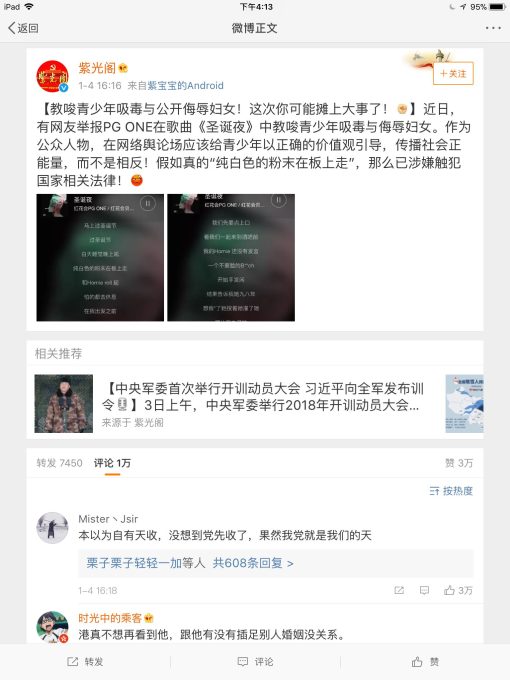Switch to the 转发 7450 tab
This screenshot has width=510, height=680.
59,463
